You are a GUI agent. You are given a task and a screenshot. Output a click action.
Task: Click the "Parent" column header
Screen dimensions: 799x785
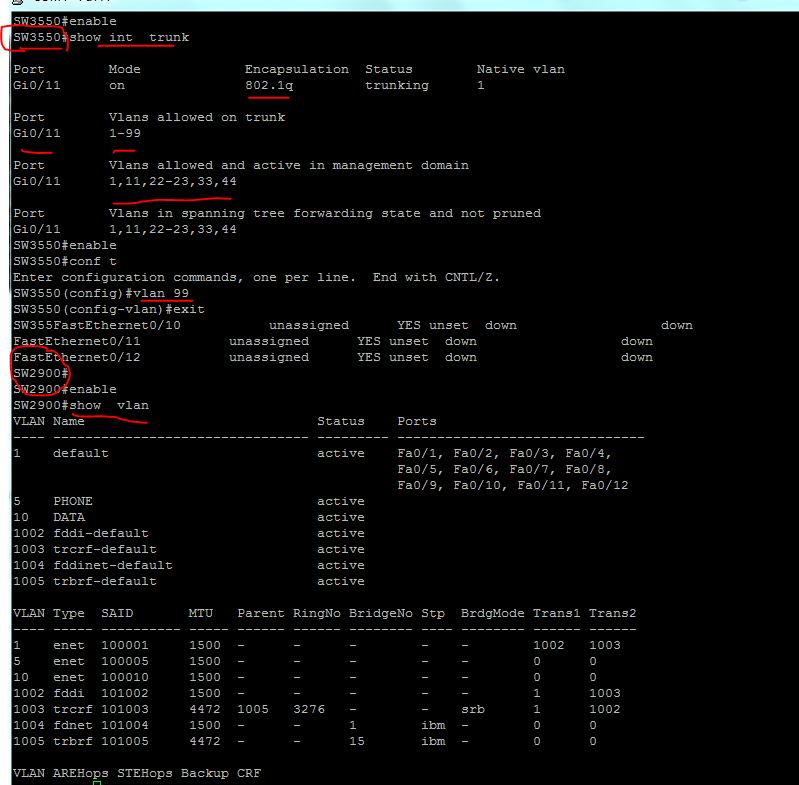tap(260, 613)
